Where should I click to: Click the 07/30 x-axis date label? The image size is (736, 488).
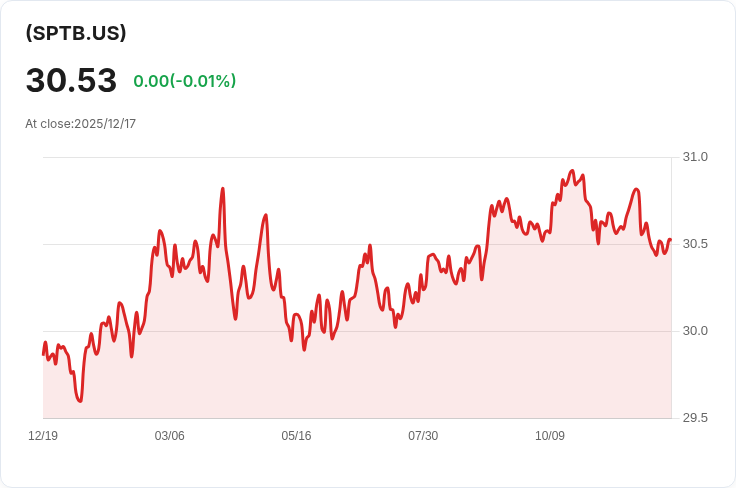coord(423,436)
